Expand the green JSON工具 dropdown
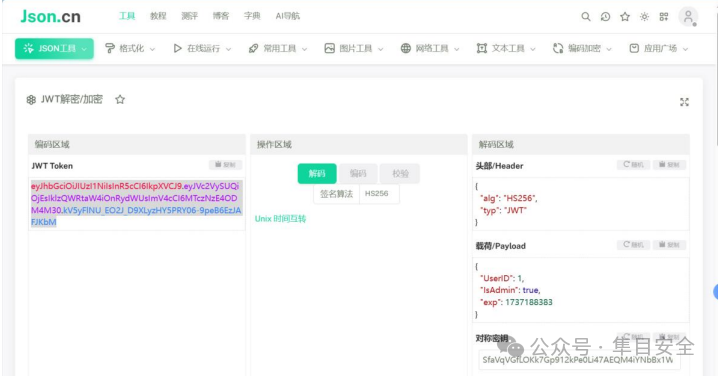 click(54, 48)
